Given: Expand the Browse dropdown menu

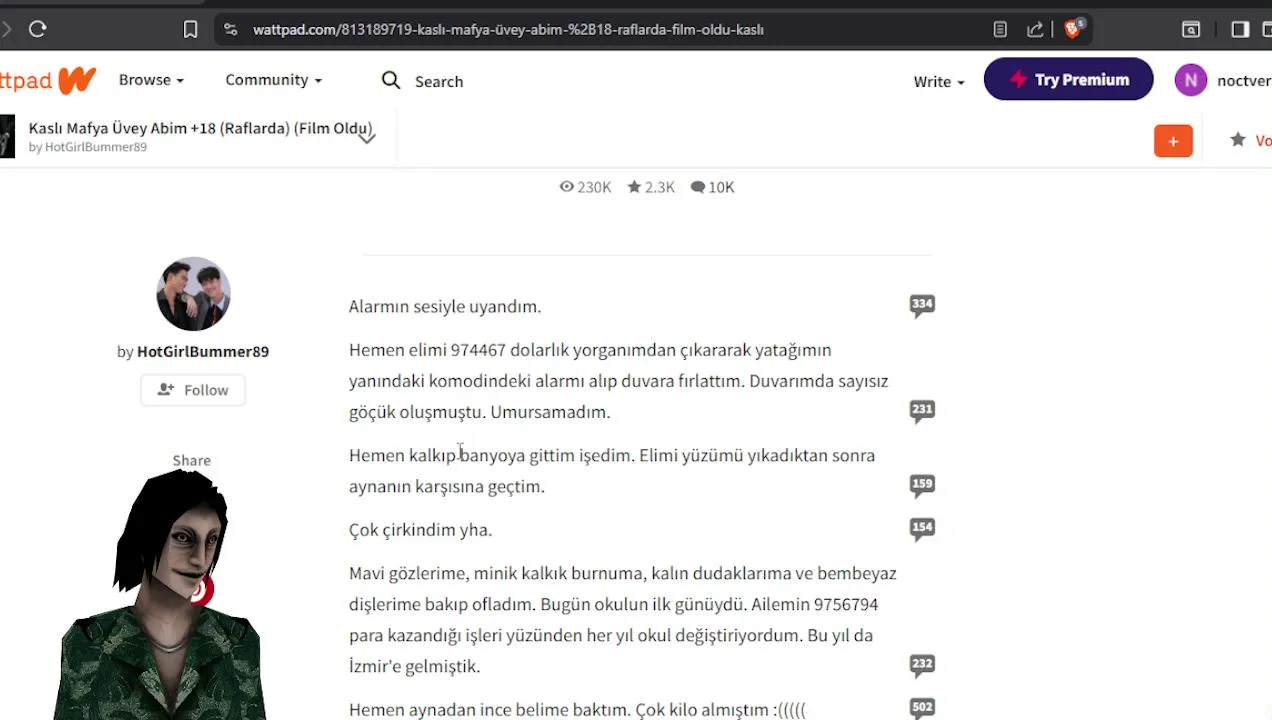Looking at the screenshot, I should [151, 80].
